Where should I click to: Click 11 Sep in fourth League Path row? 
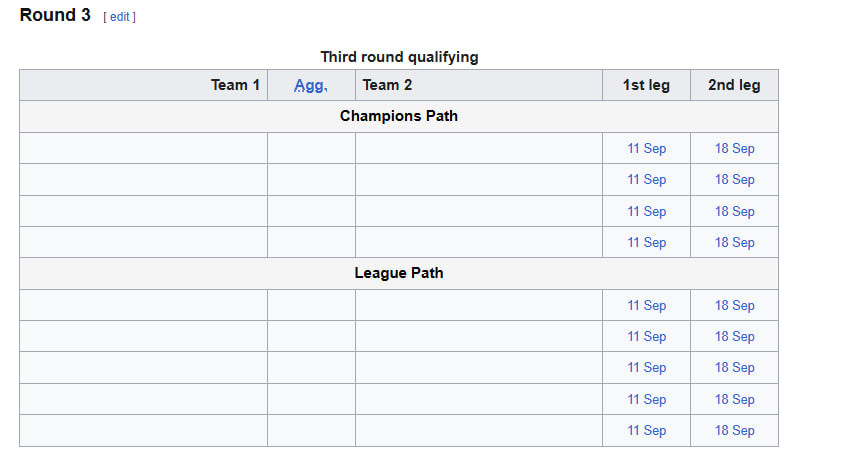tap(646, 400)
